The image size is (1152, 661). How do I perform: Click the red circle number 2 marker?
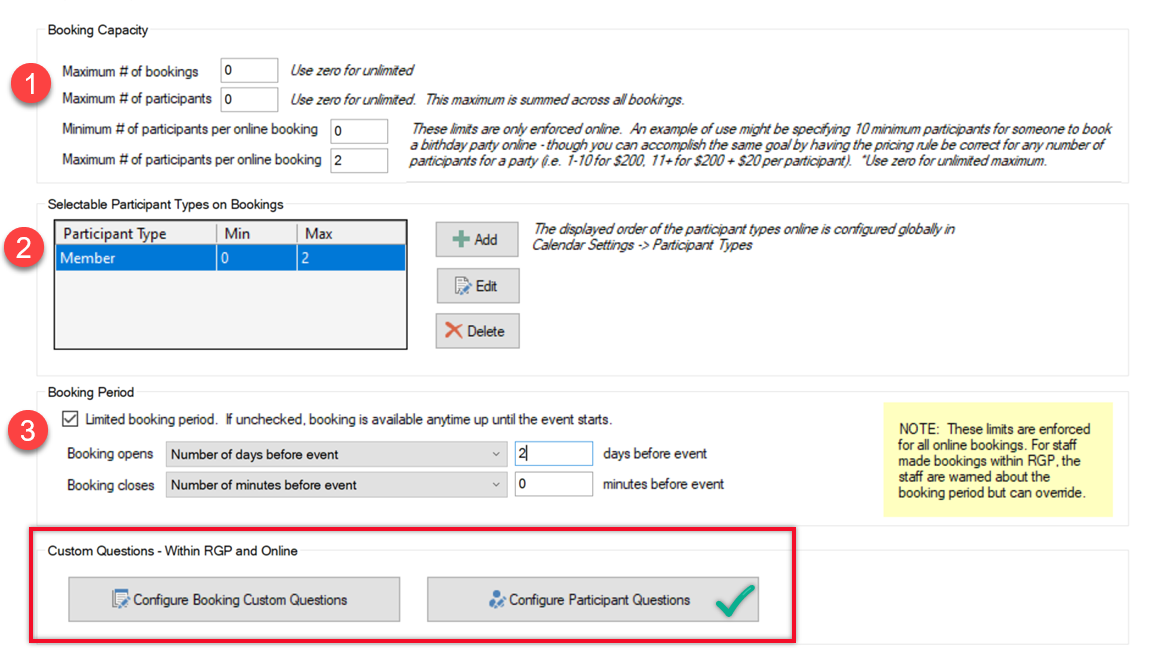pos(26,247)
